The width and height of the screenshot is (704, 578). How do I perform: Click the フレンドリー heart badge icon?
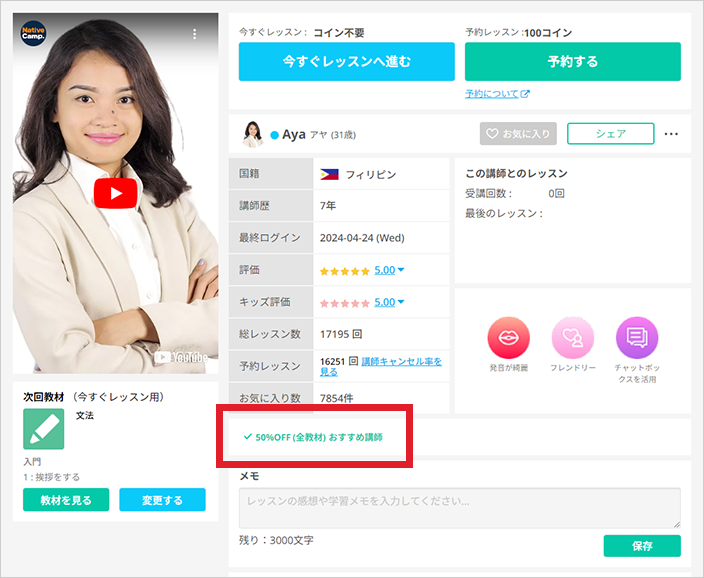(572, 337)
